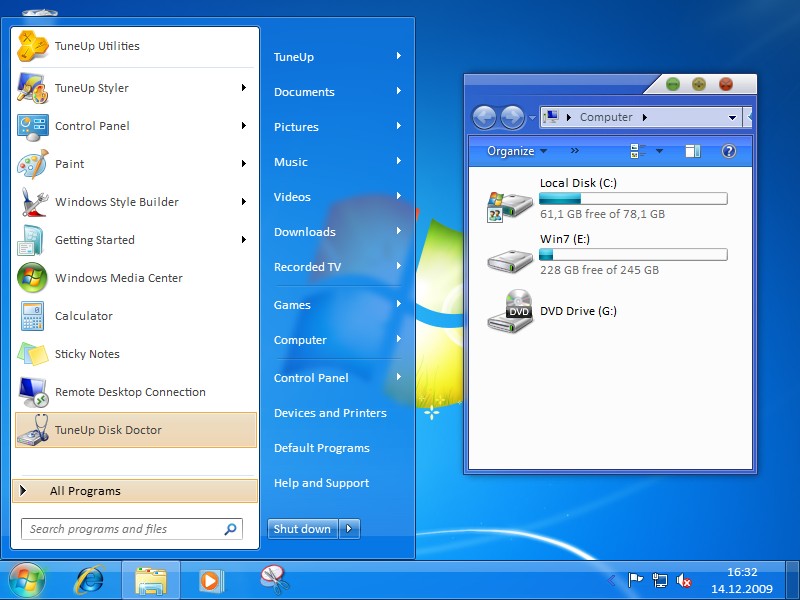The height and width of the screenshot is (600, 800).
Task: Click Win7 (E:) usage bar
Action: [x=633, y=255]
